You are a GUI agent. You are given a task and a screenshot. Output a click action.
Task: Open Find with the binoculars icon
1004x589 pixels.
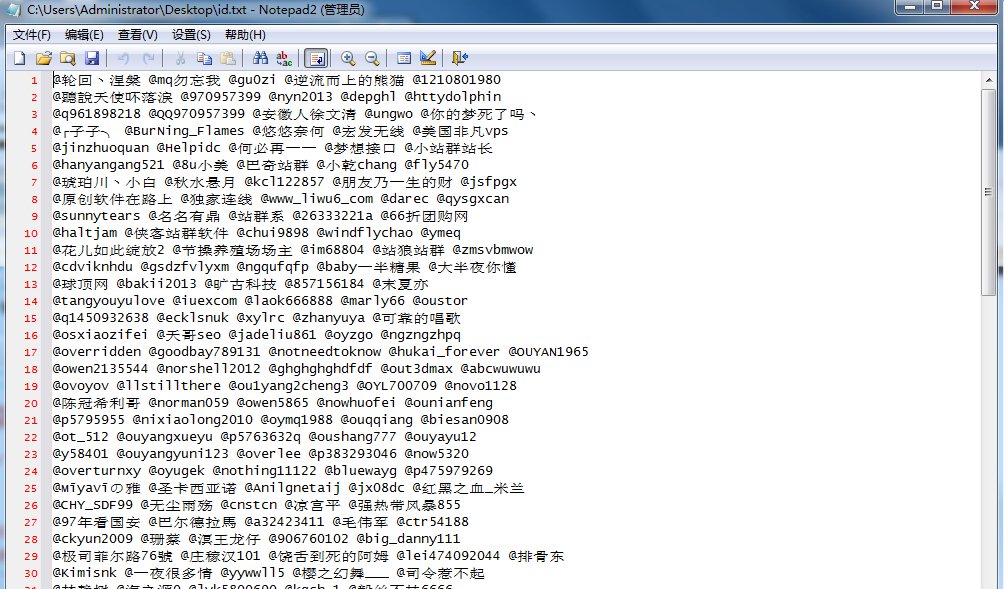coord(260,59)
